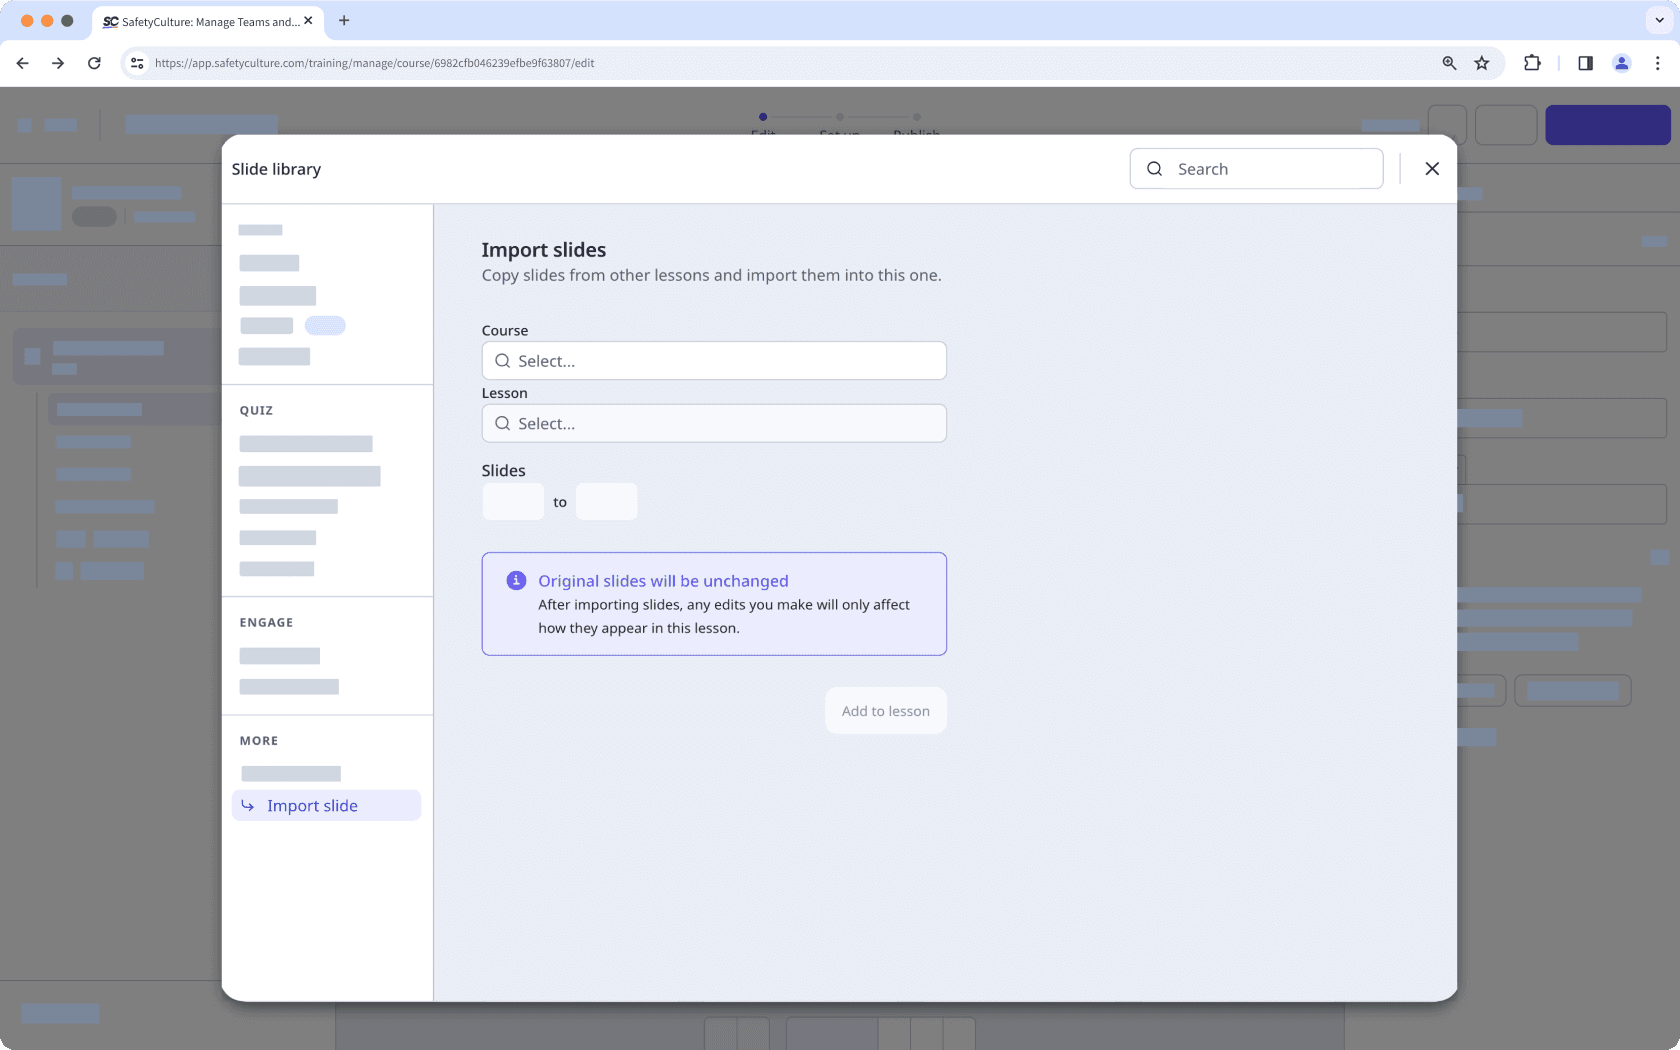1680x1050 pixels.
Task: Click the info icon beside 'Original slides will be unchanged'
Action: [516, 580]
